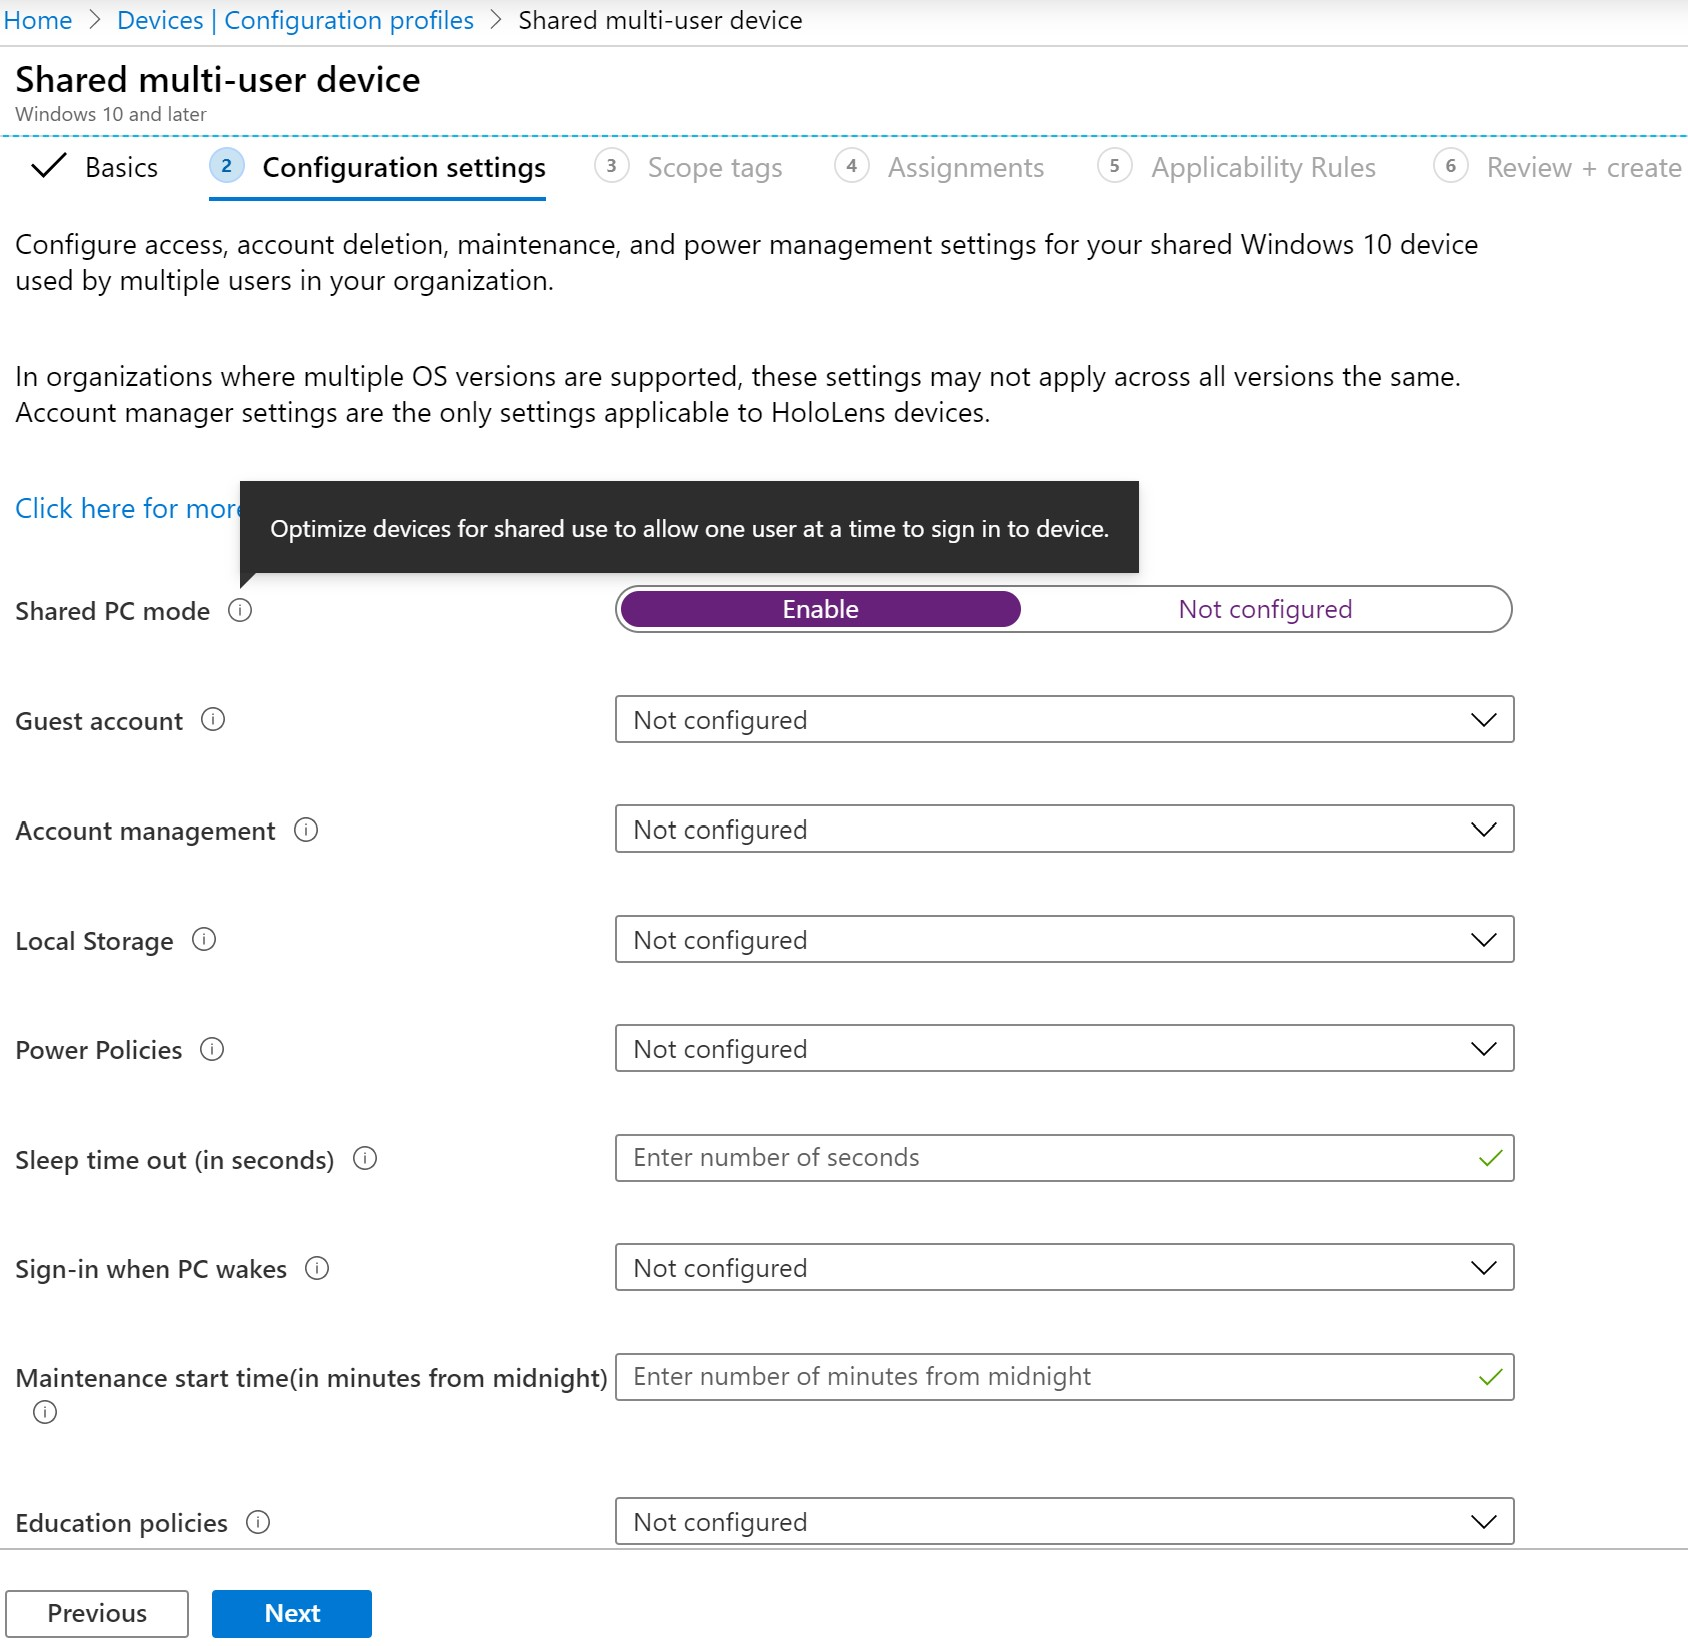Click info icon next to Power Policies

click(x=212, y=1049)
